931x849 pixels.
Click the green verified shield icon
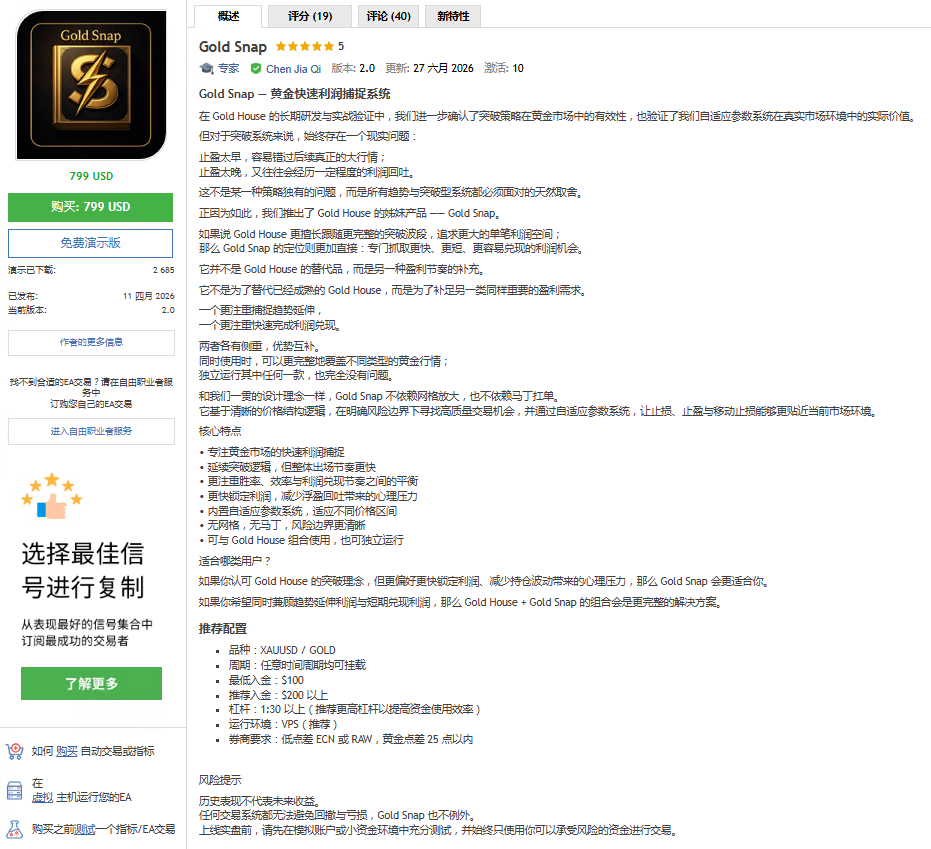(256, 68)
